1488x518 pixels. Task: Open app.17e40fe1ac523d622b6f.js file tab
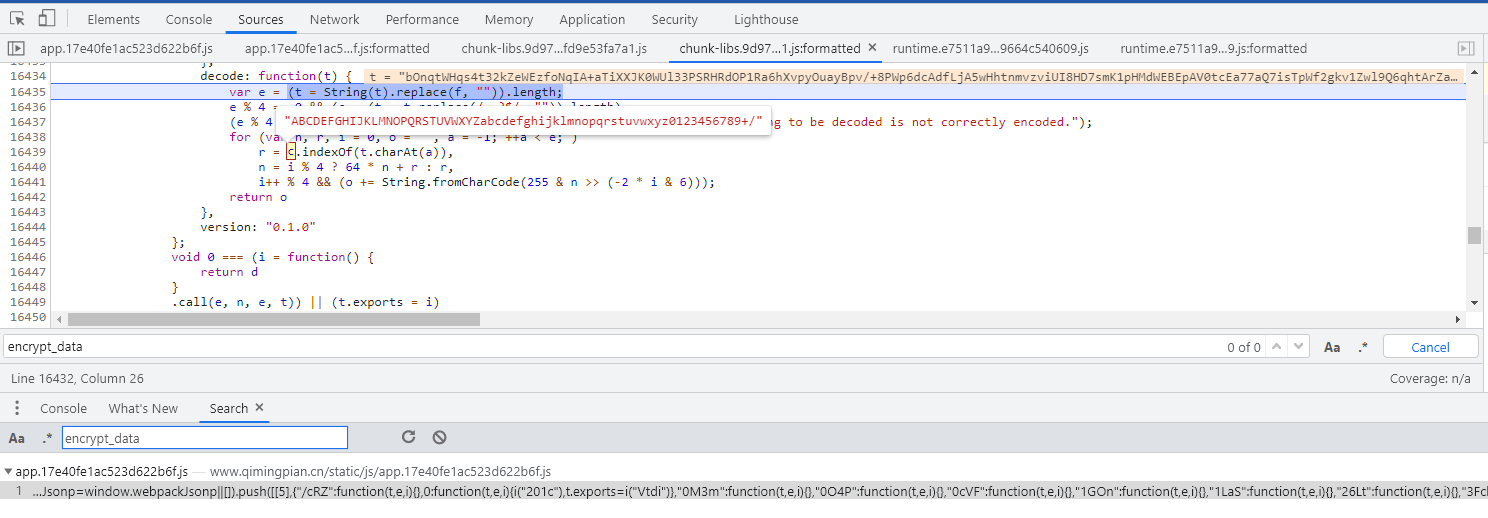click(x=126, y=48)
